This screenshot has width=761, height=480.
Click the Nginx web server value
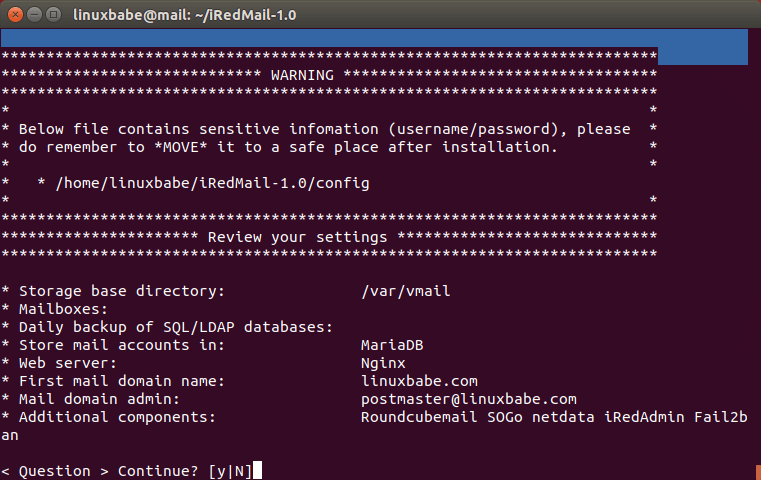coord(384,363)
